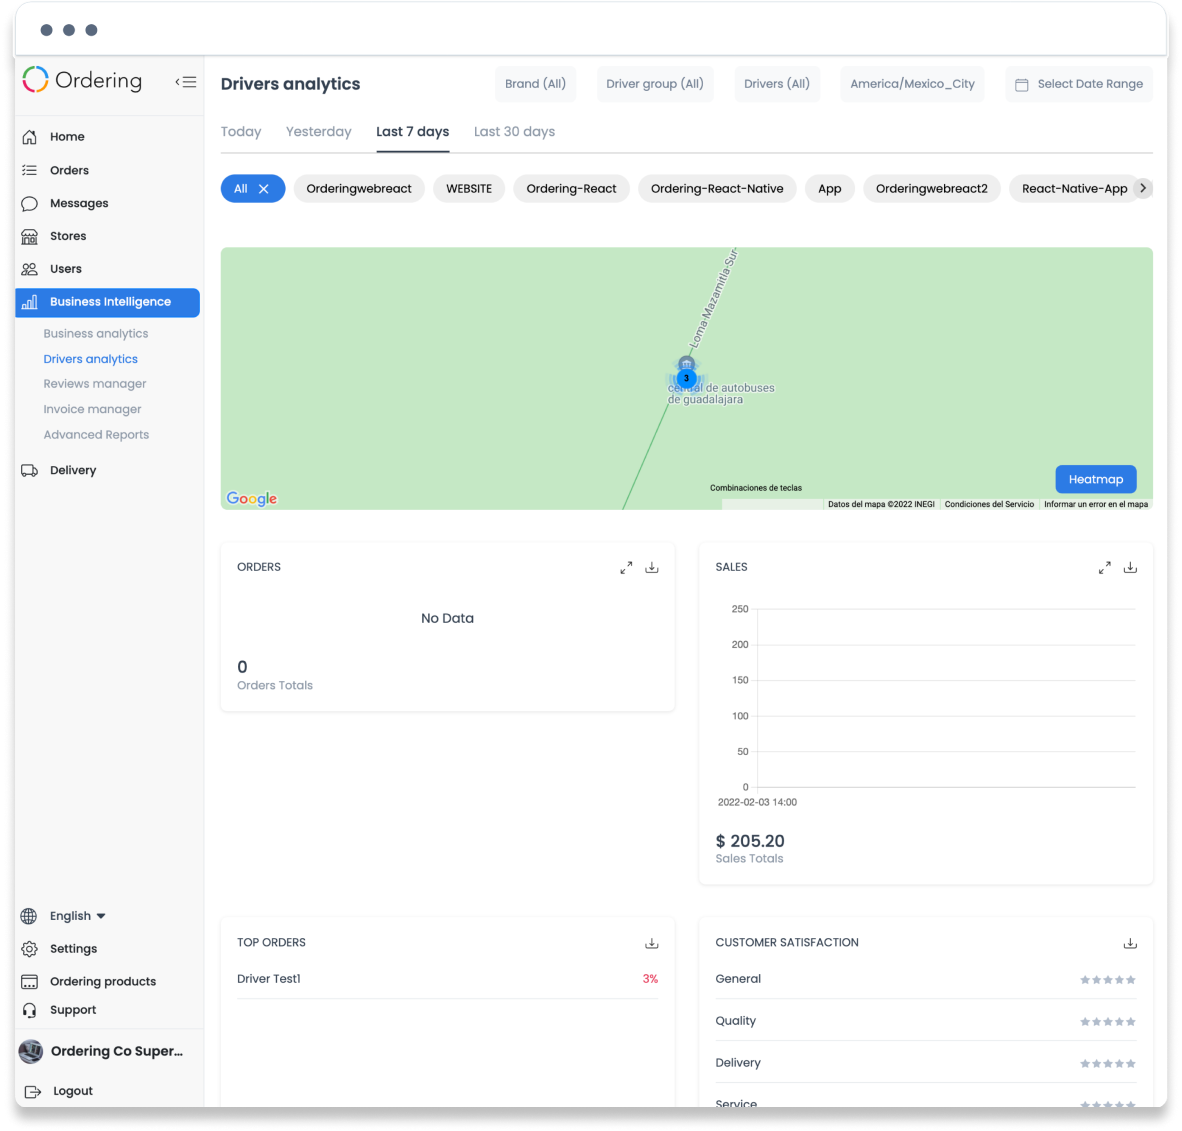Click the Home house icon
The height and width of the screenshot is (1131, 1182).
(x=29, y=136)
